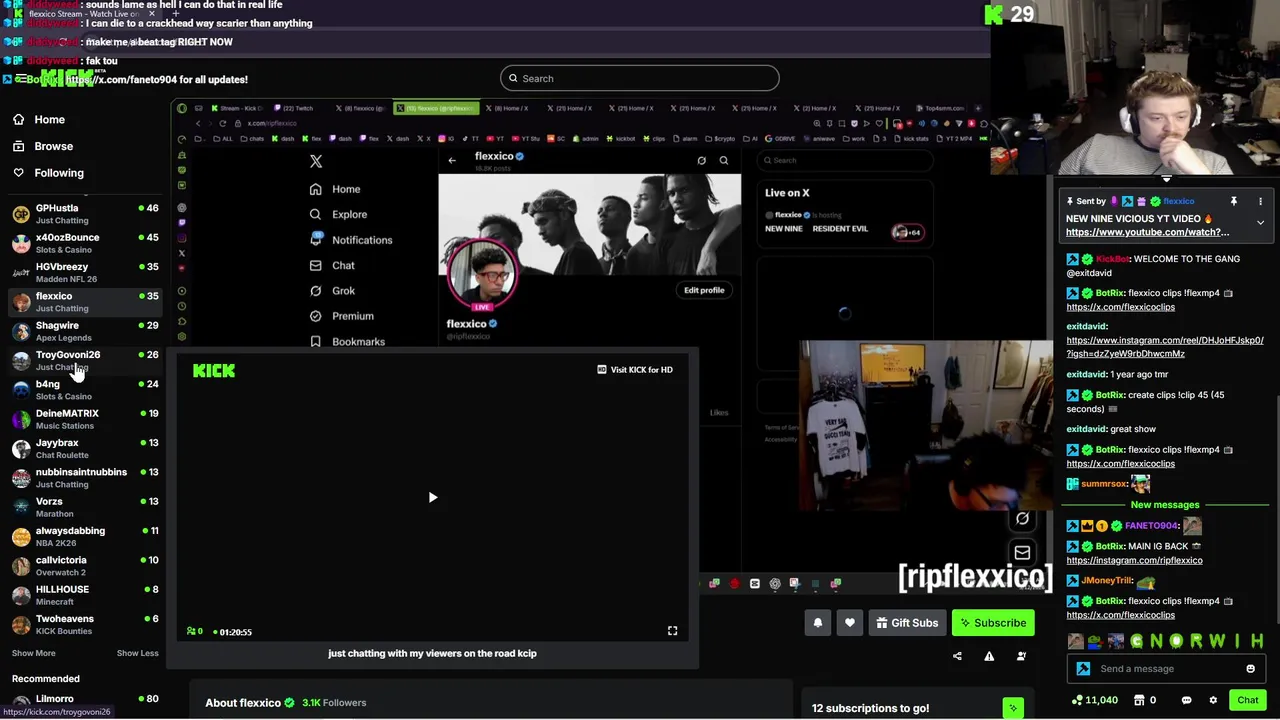Image resolution: width=1280 pixels, height=720 pixels.
Task: Open exitdavid's Instagram reel link
Action: click(1164, 347)
